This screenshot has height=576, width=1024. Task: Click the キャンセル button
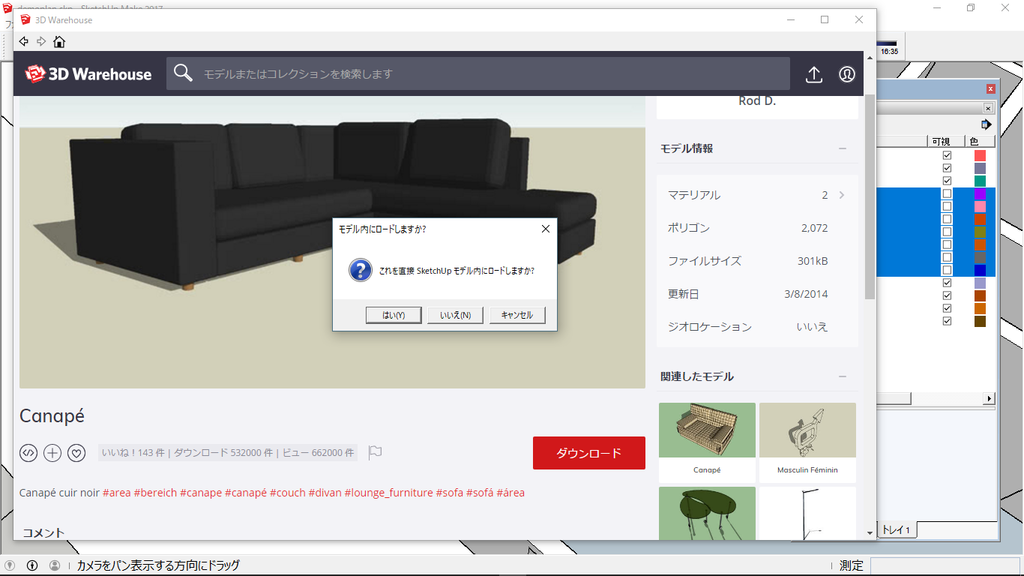point(517,315)
